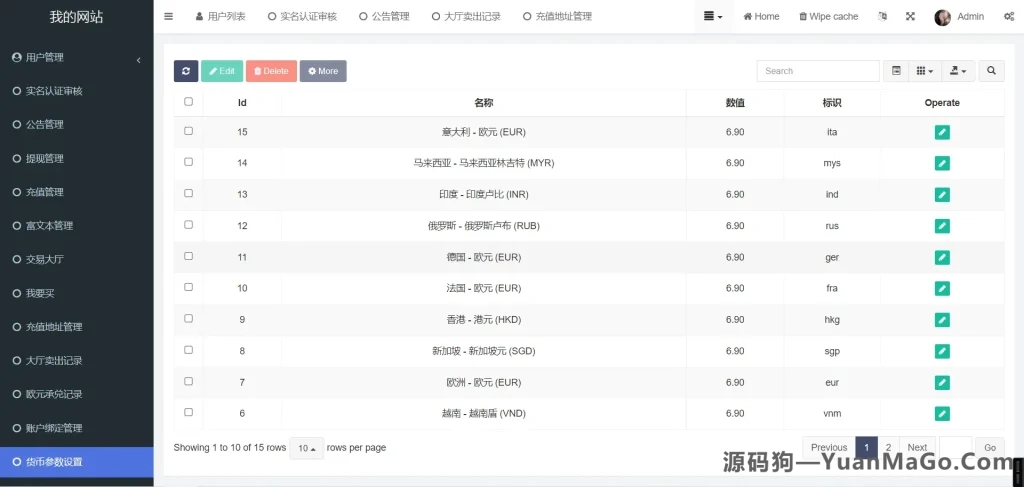
Task: Edit row 12 俄罗斯 with green pencil icon
Action: coord(942,226)
